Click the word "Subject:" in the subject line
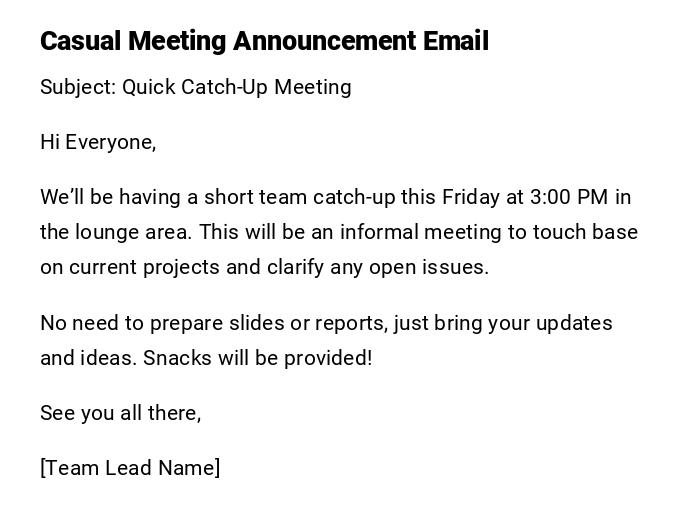The height and width of the screenshot is (530, 700). (x=78, y=87)
